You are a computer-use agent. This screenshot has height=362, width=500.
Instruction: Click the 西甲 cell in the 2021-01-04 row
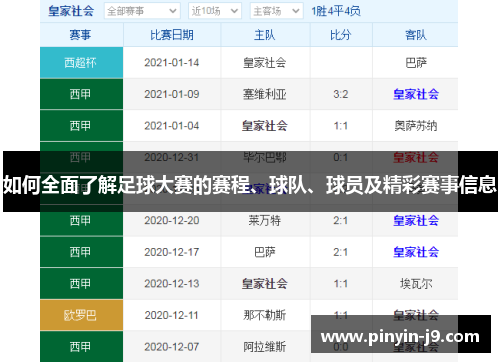[x=81, y=126]
